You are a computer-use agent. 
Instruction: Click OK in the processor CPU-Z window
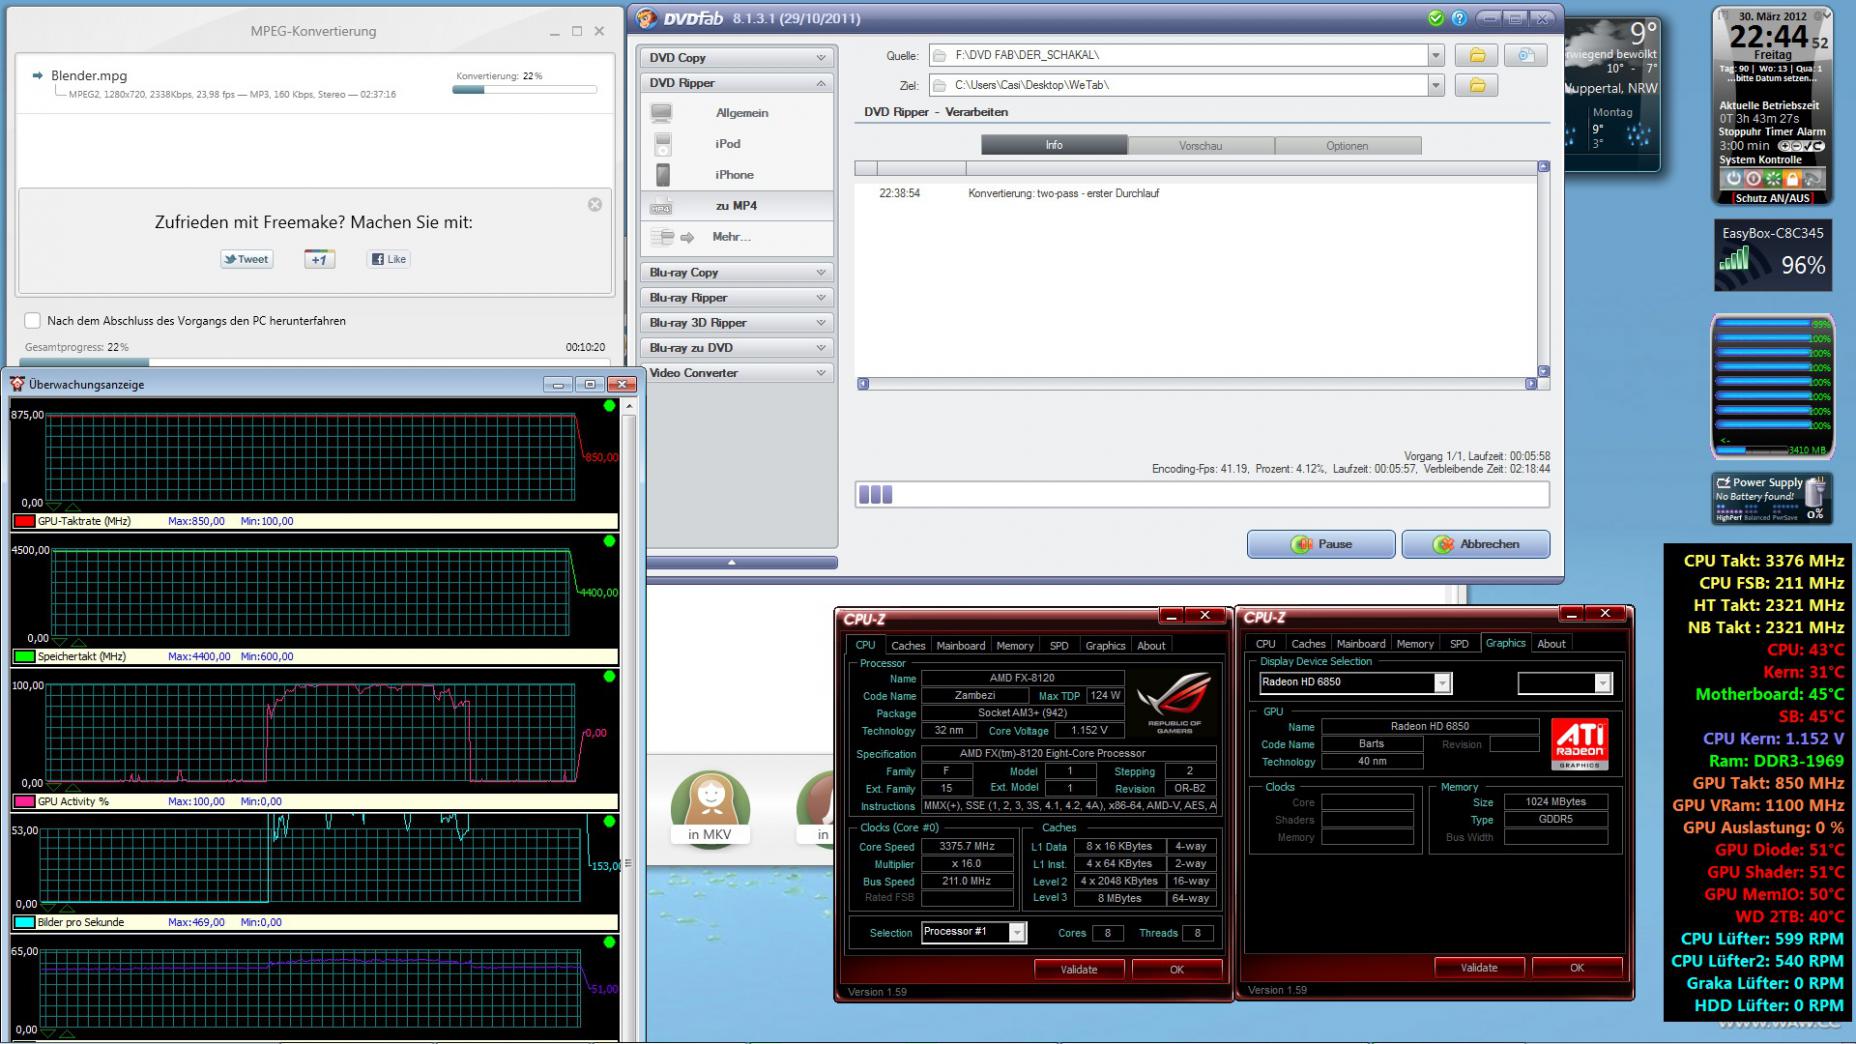click(1177, 970)
